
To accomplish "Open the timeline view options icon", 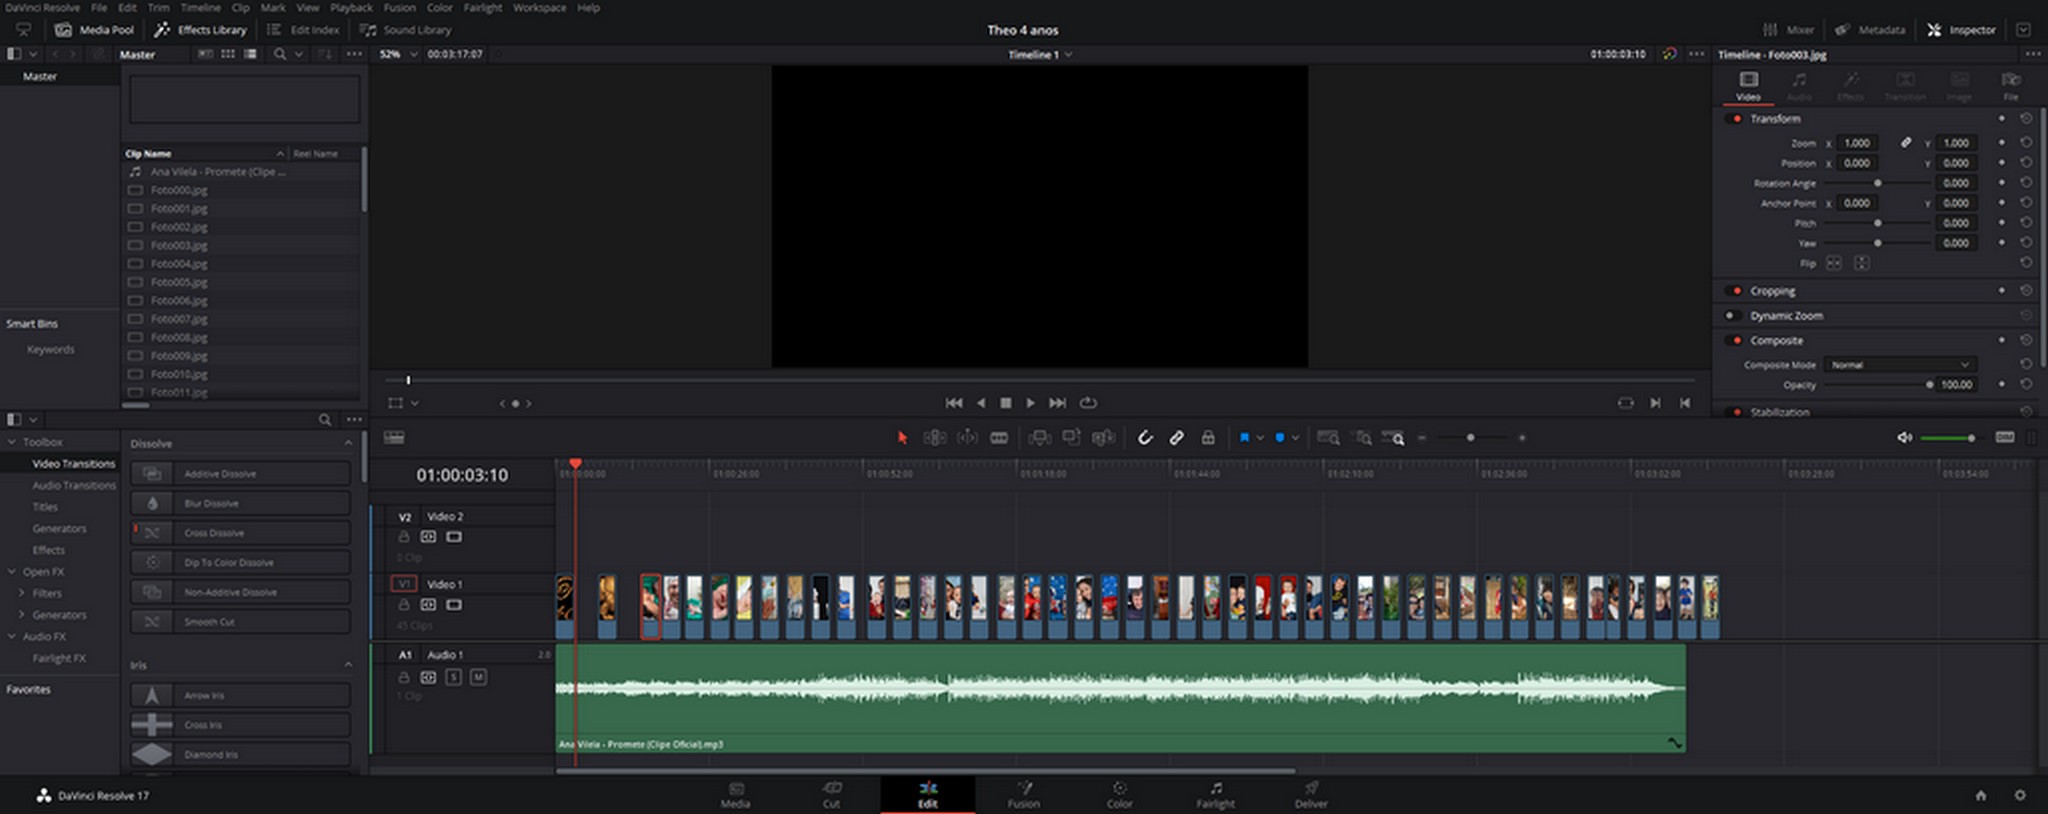I will coord(395,438).
